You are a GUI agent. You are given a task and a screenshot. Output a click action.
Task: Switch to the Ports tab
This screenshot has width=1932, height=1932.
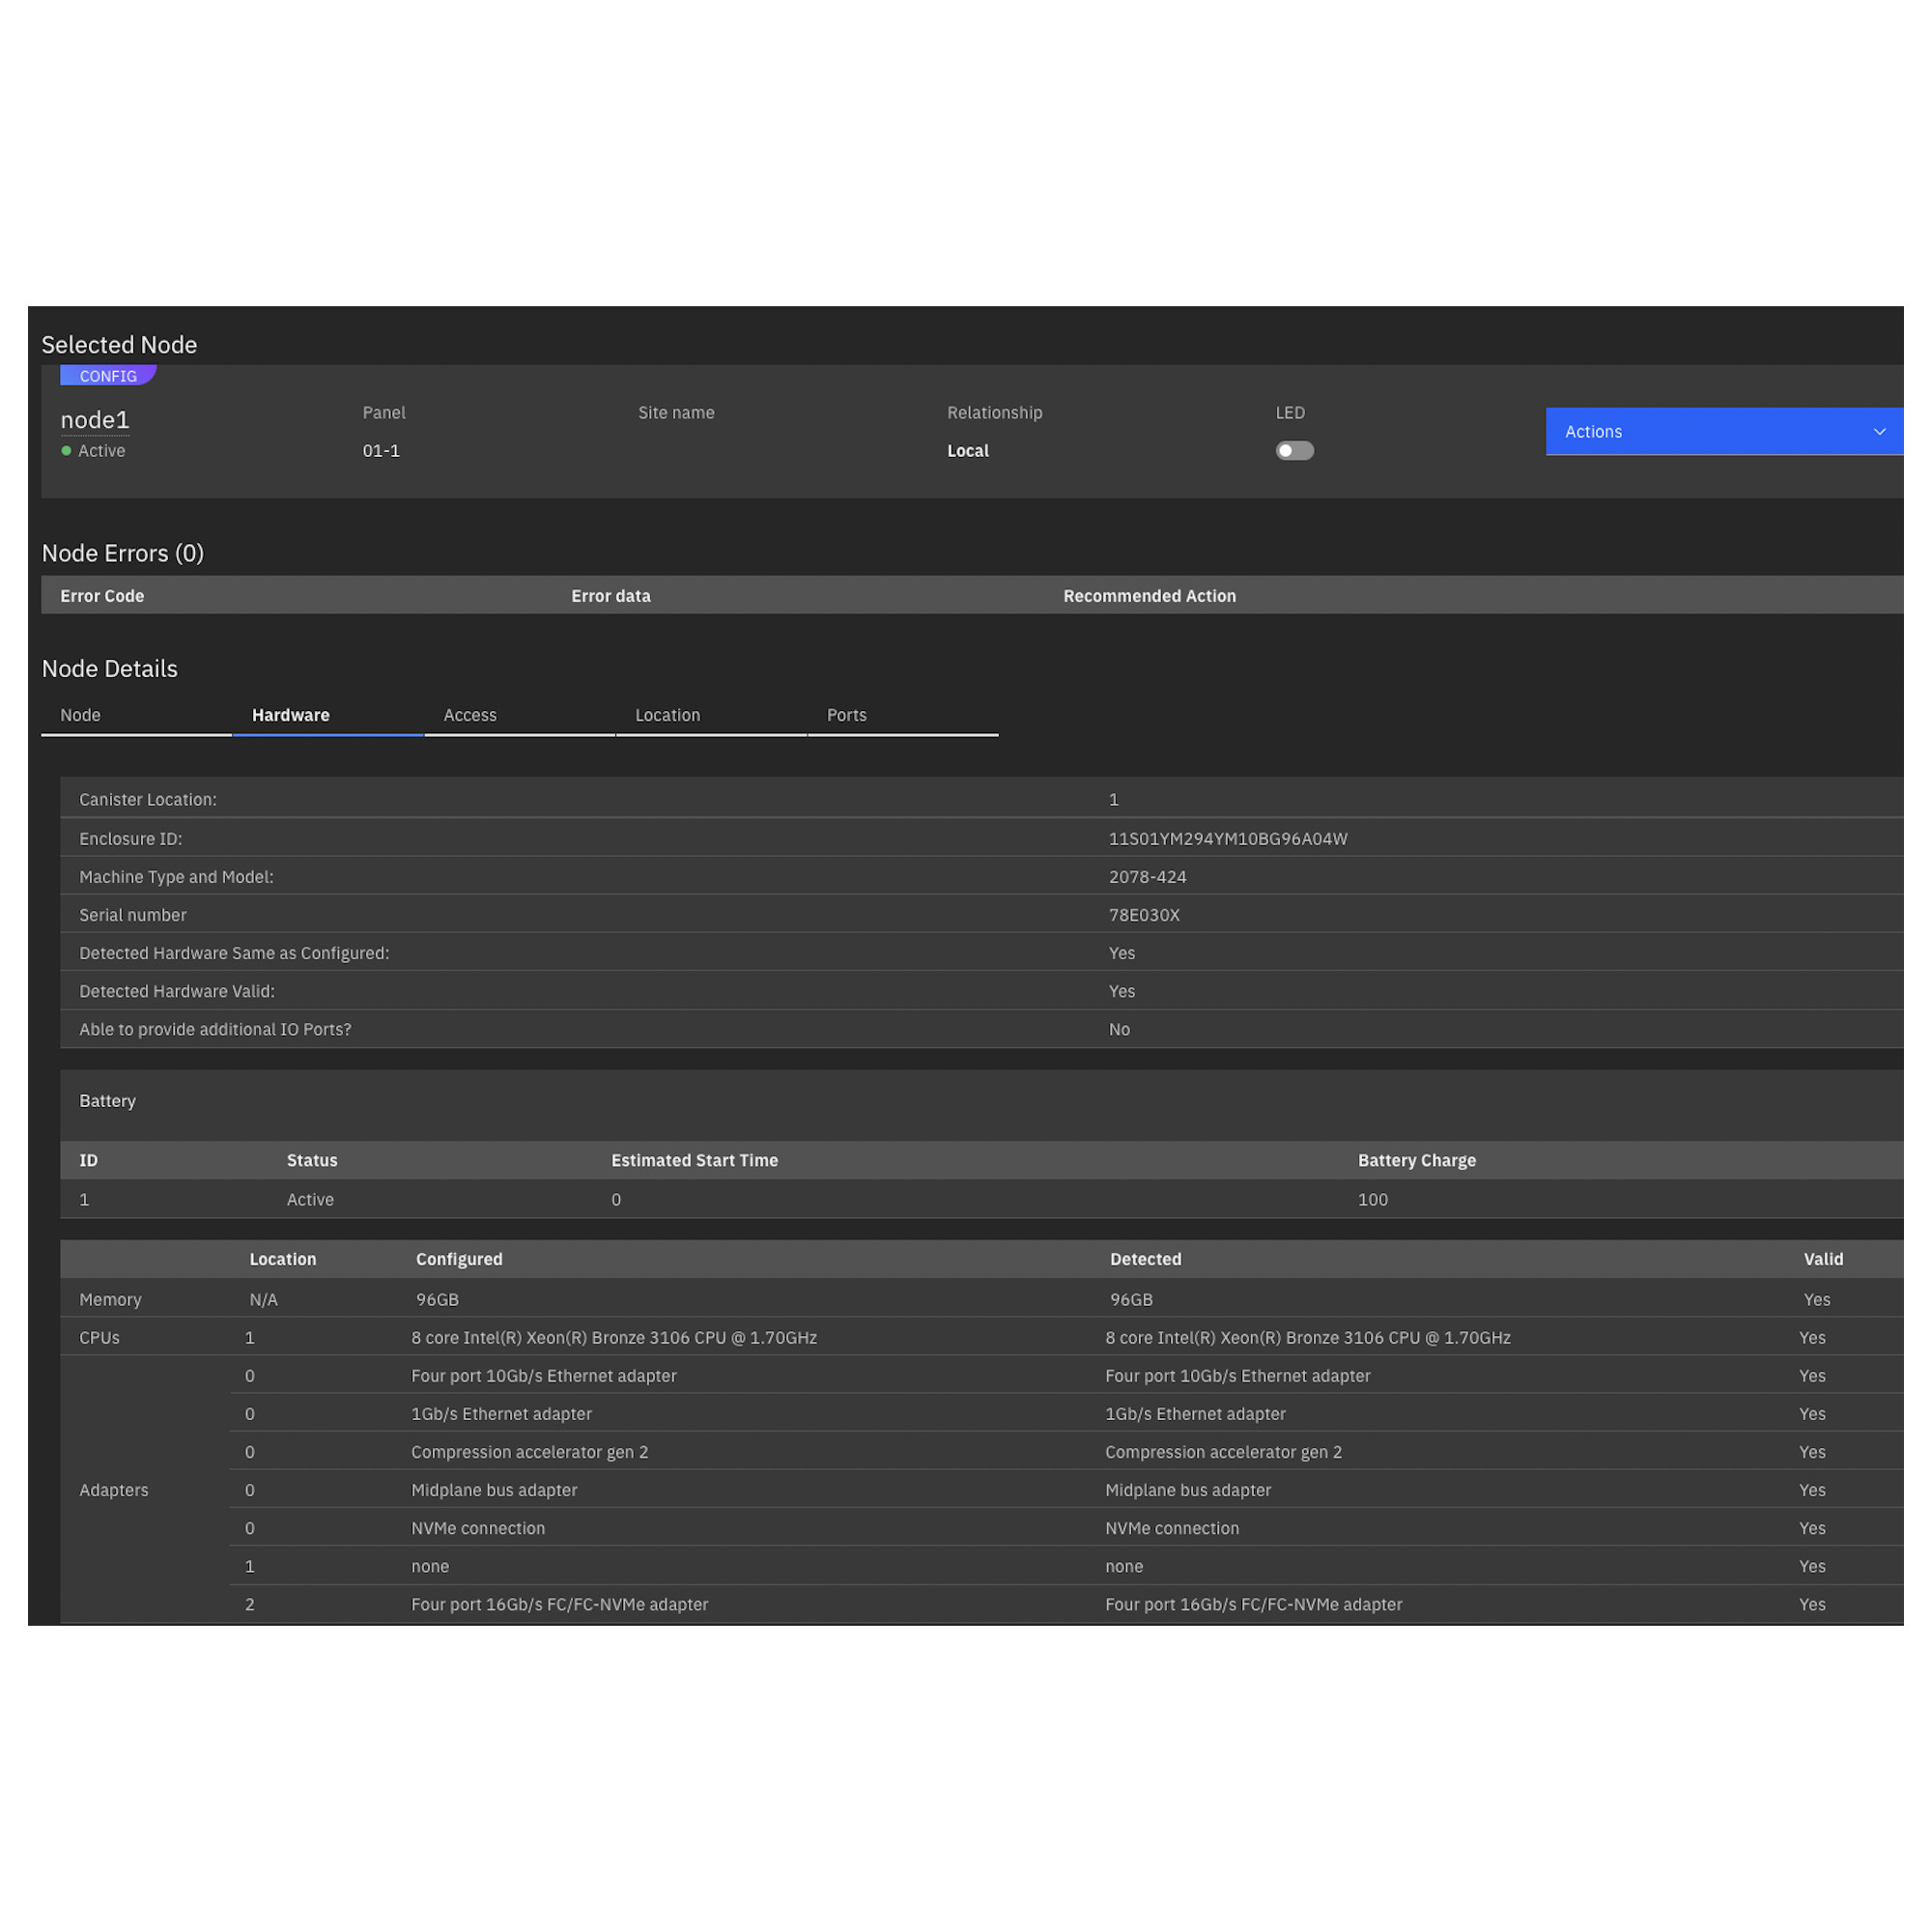pos(846,715)
